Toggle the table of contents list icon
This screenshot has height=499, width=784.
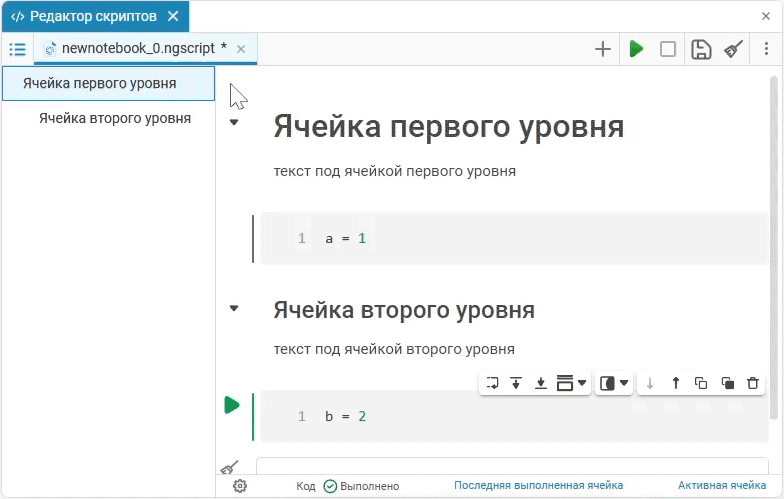pos(18,49)
